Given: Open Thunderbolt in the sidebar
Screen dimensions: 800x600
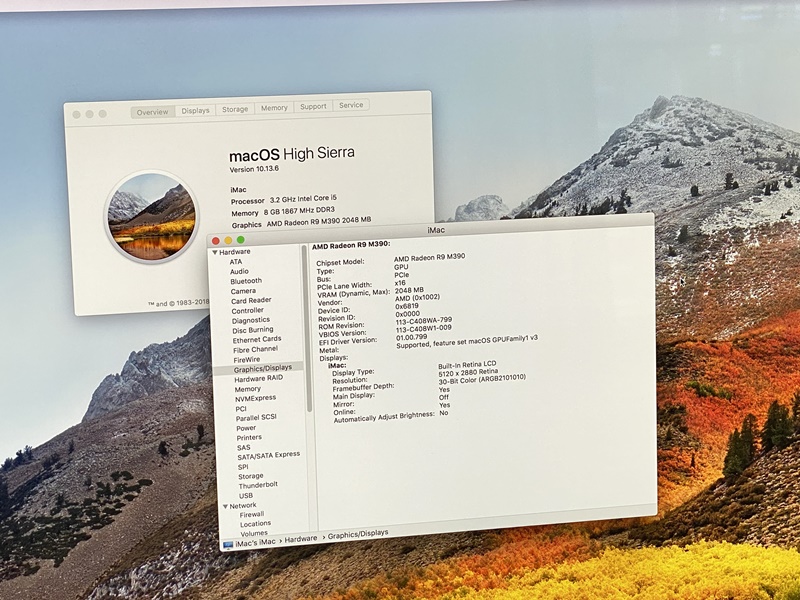Looking at the screenshot, I should (x=258, y=485).
